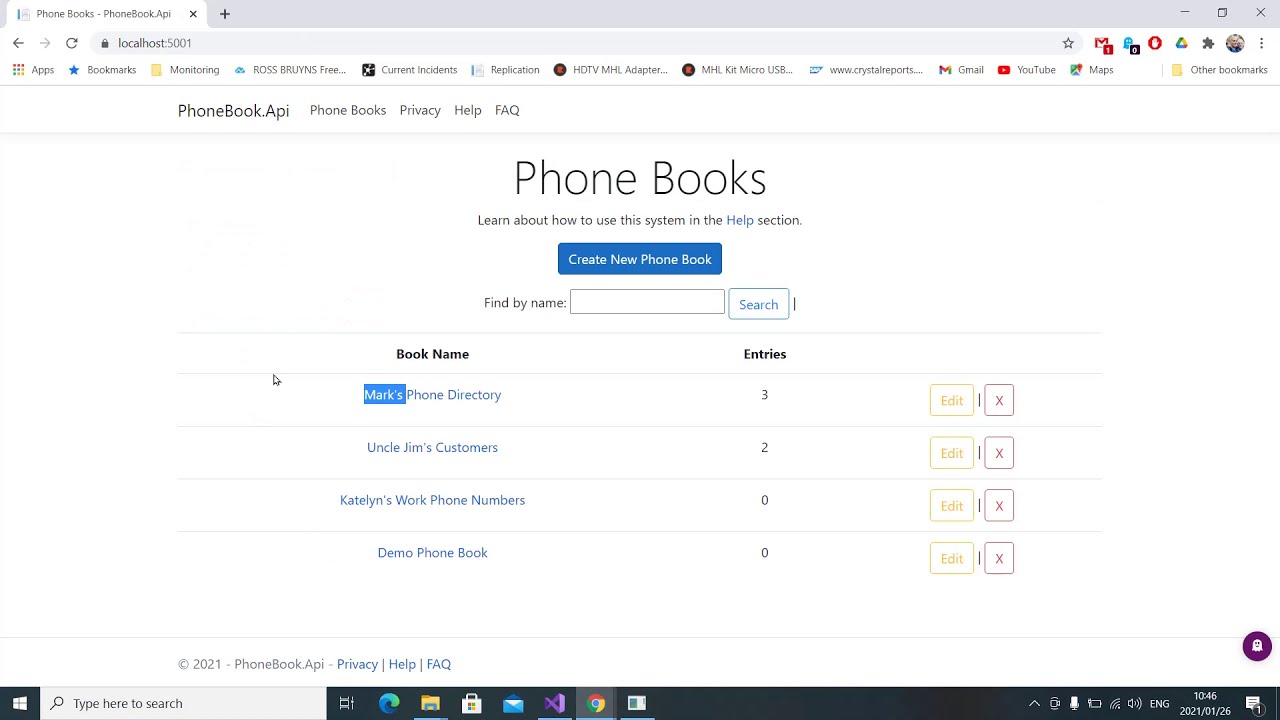Click the browser back arrow
Screen dimensions: 1280x720
pos(18,43)
